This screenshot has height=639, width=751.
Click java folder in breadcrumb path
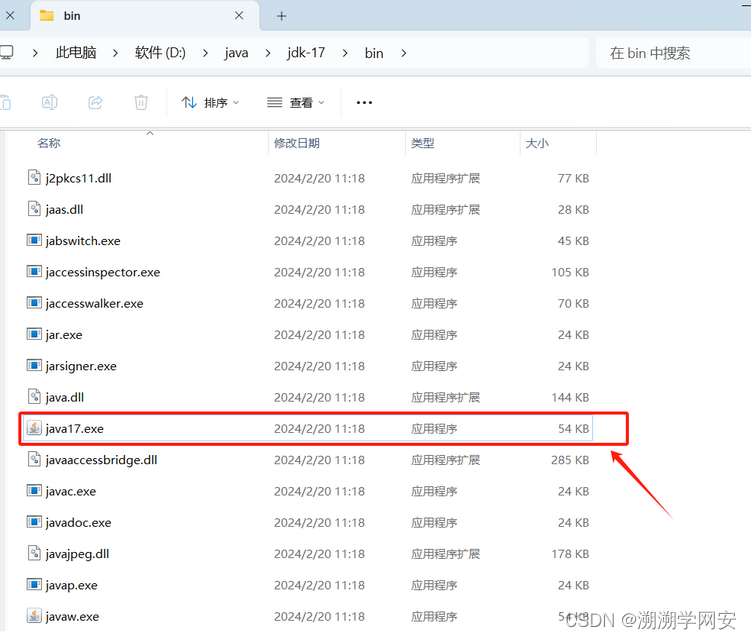237,53
